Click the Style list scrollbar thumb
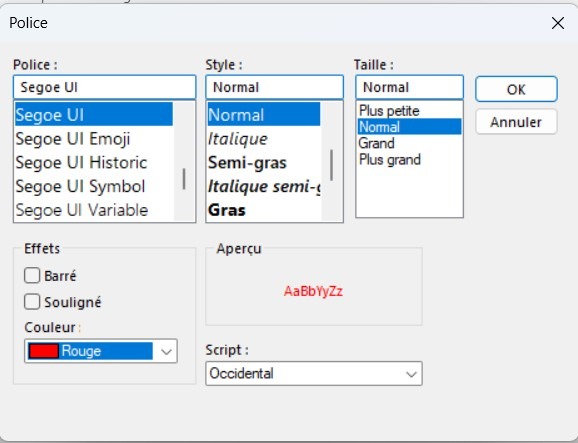 coord(331,165)
